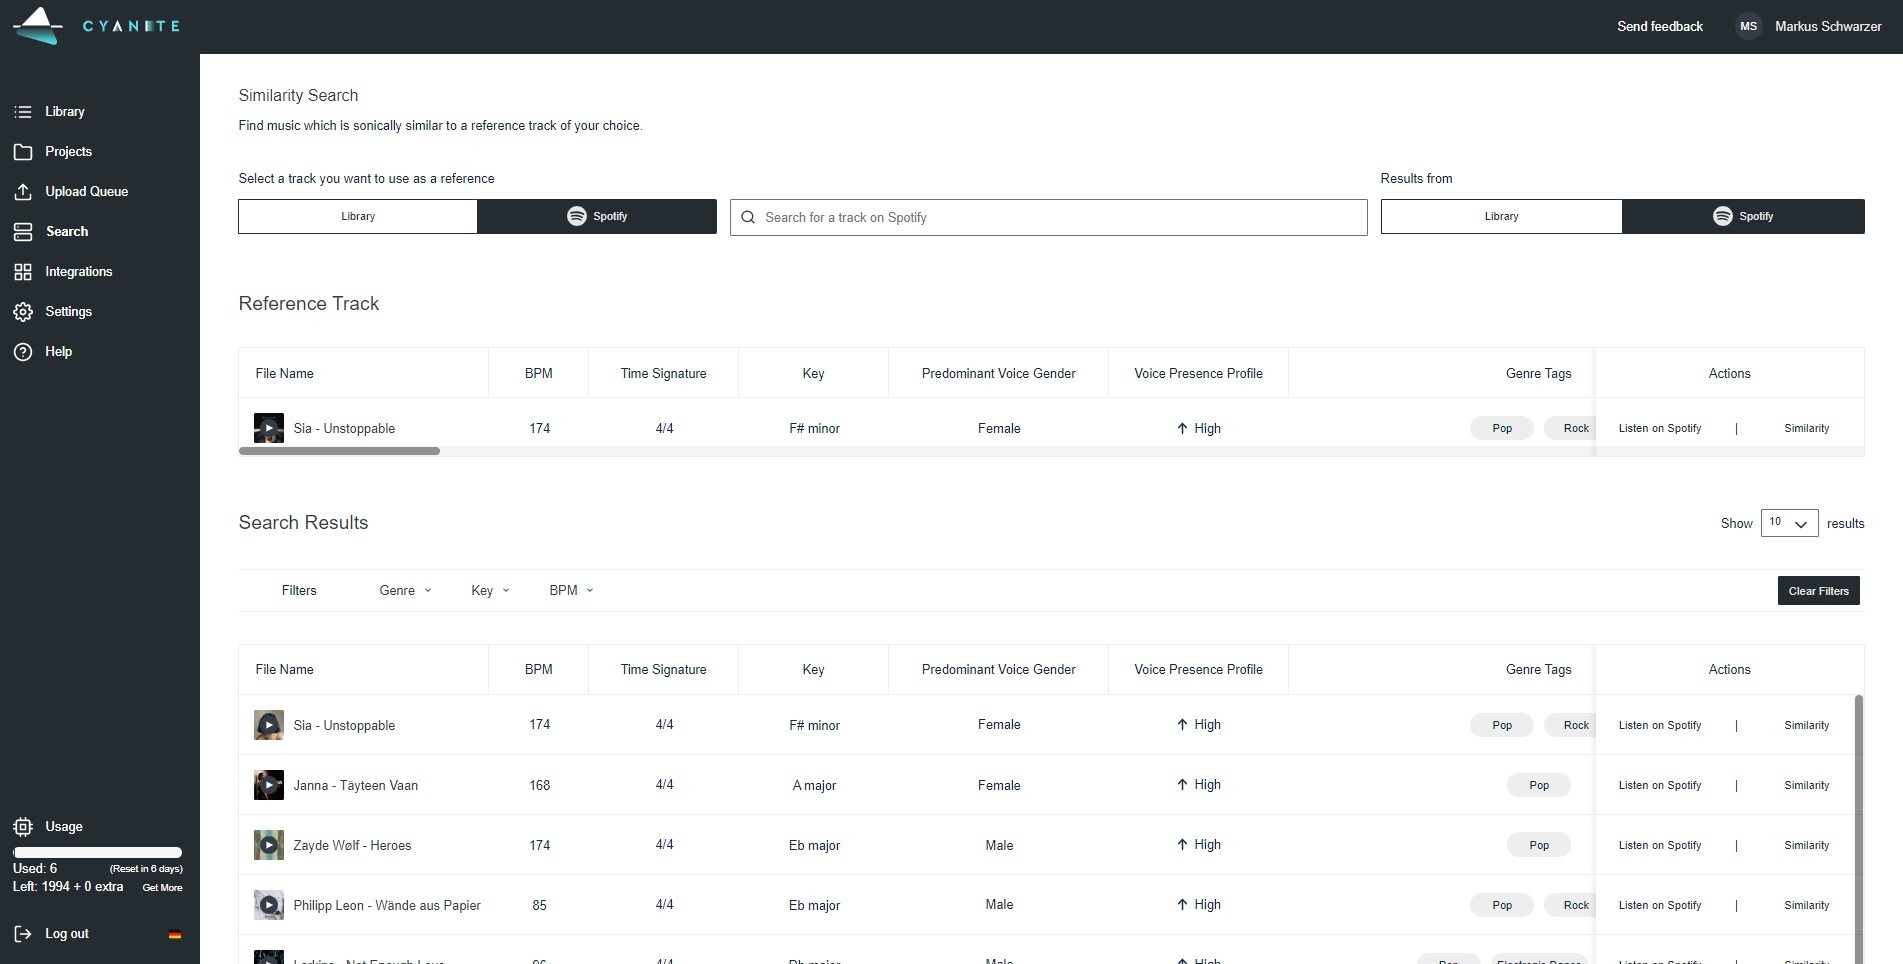Click the 'A major' key cell
Screen dimensions: 1903x964
coord(814,785)
